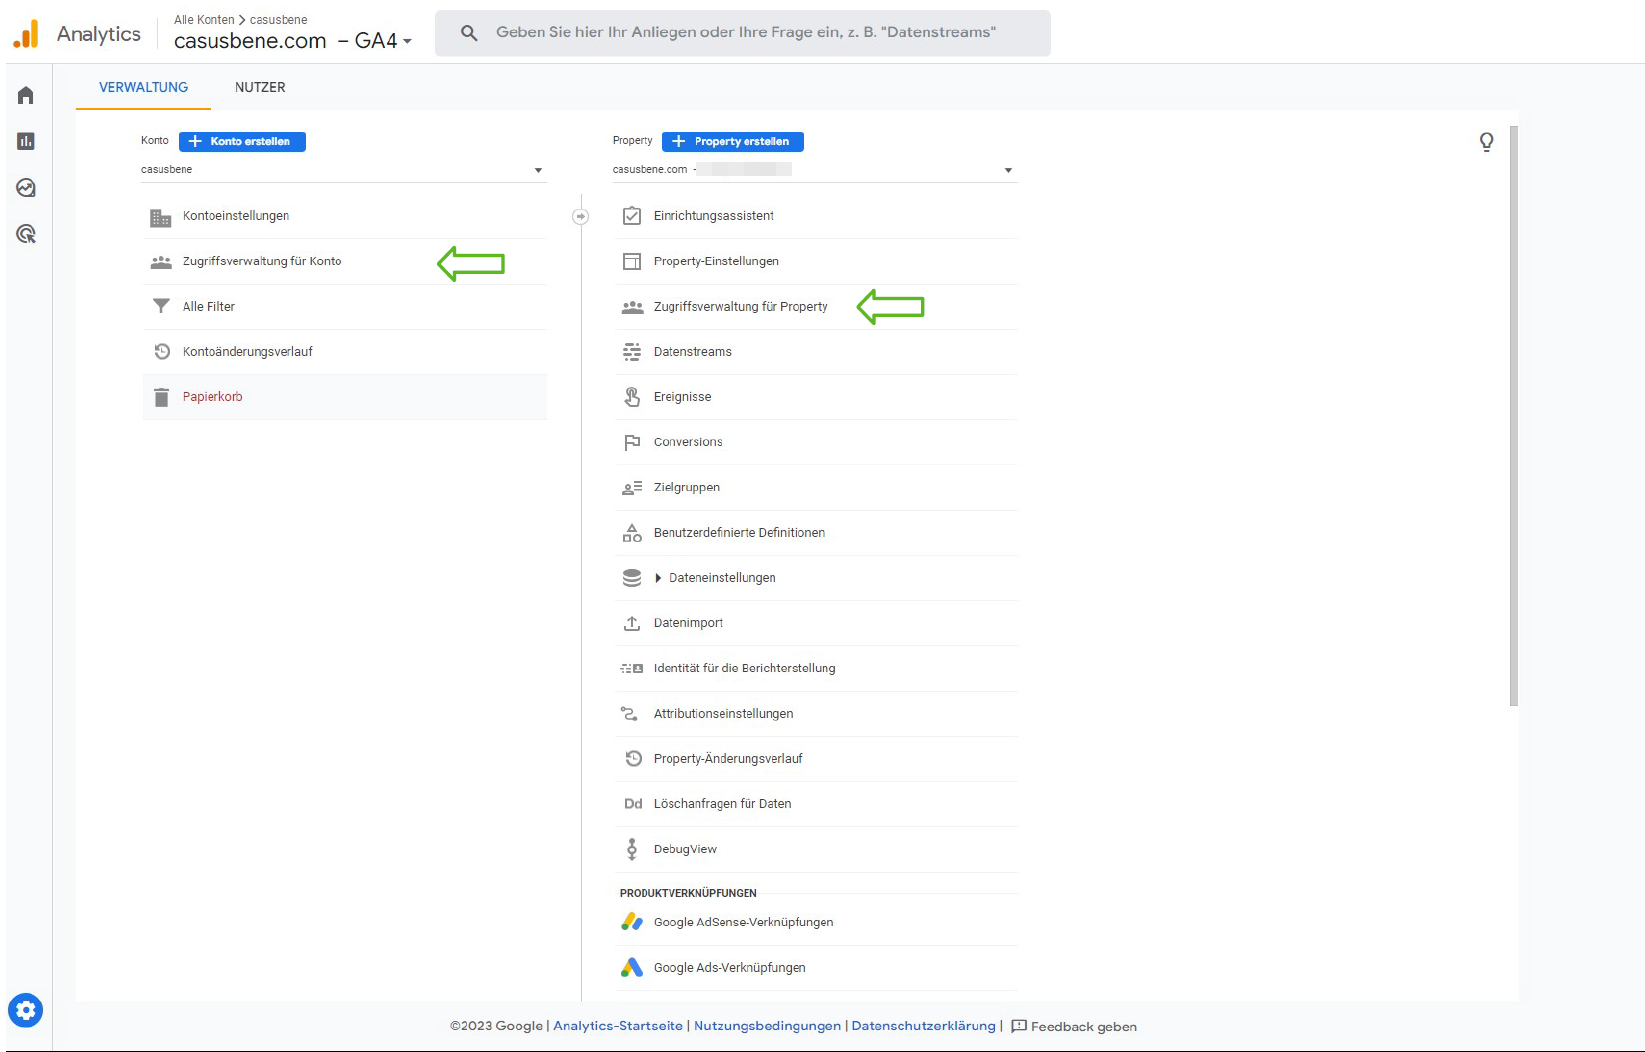
Task: Open the Home icon in left sidebar
Action: (26, 95)
